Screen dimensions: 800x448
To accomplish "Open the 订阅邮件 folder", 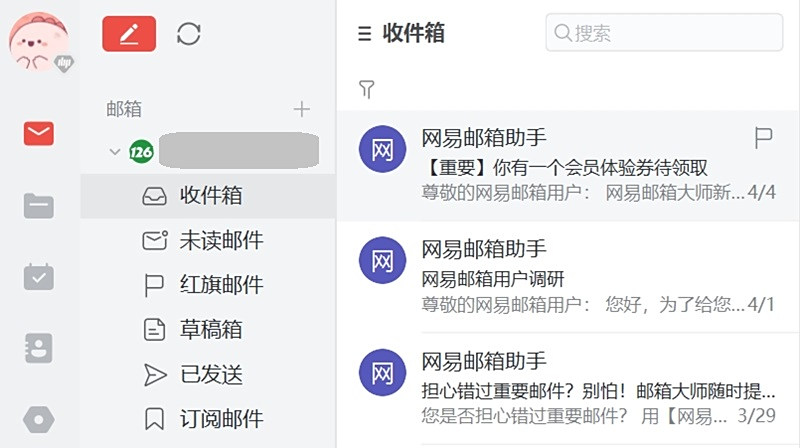I will [x=208, y=419].
